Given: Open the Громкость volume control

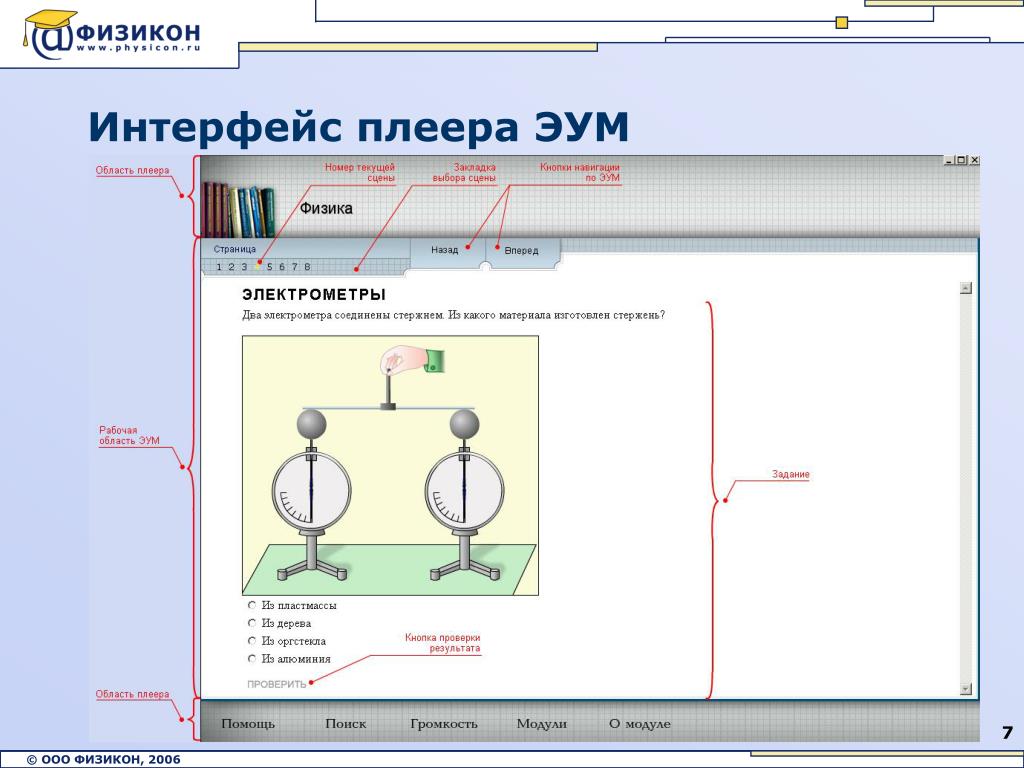Looking at the screenshot, I should coord(443,724).
